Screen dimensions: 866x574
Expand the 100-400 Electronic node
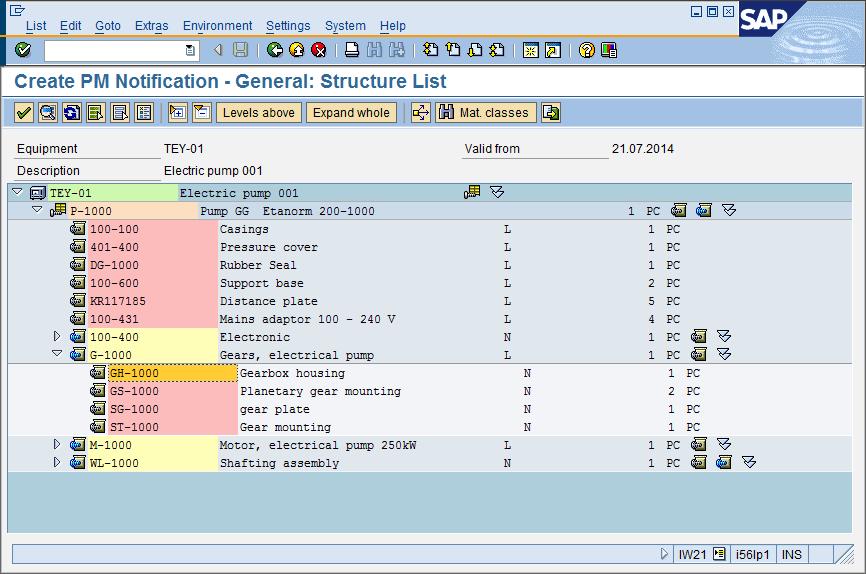[x=57, y=336]
